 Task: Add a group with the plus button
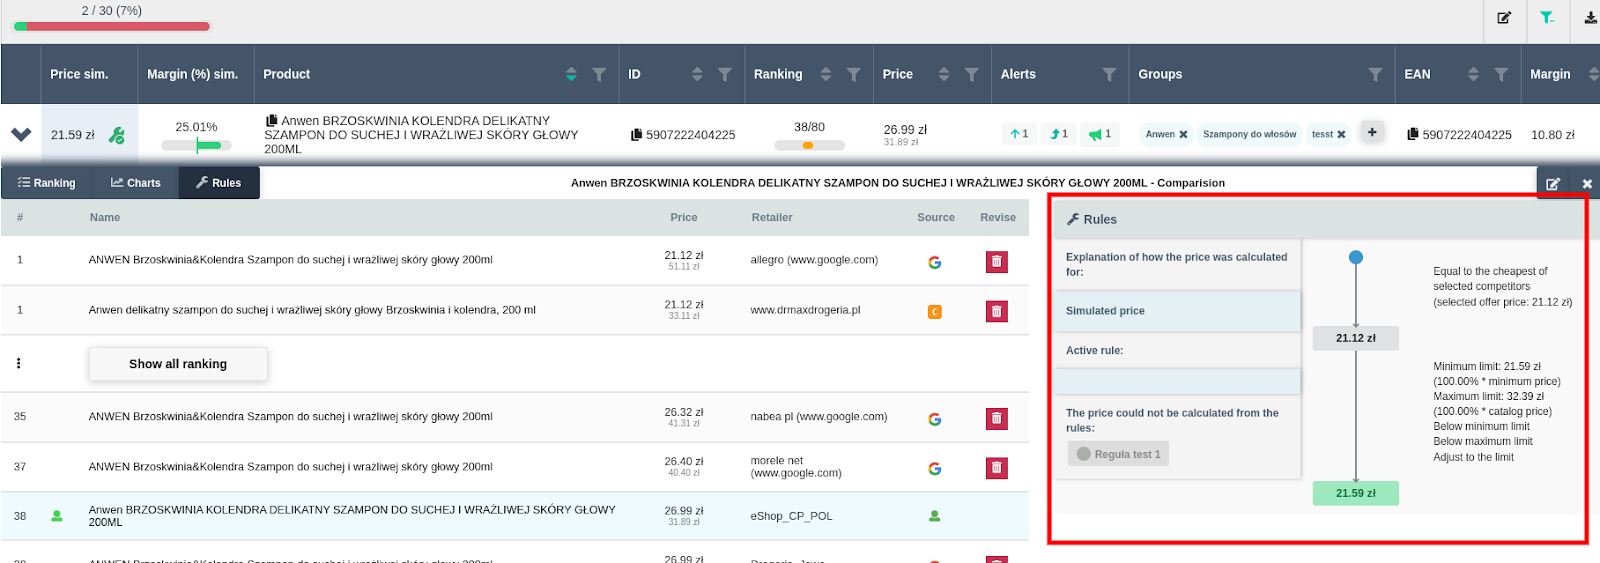point(1372,132)
